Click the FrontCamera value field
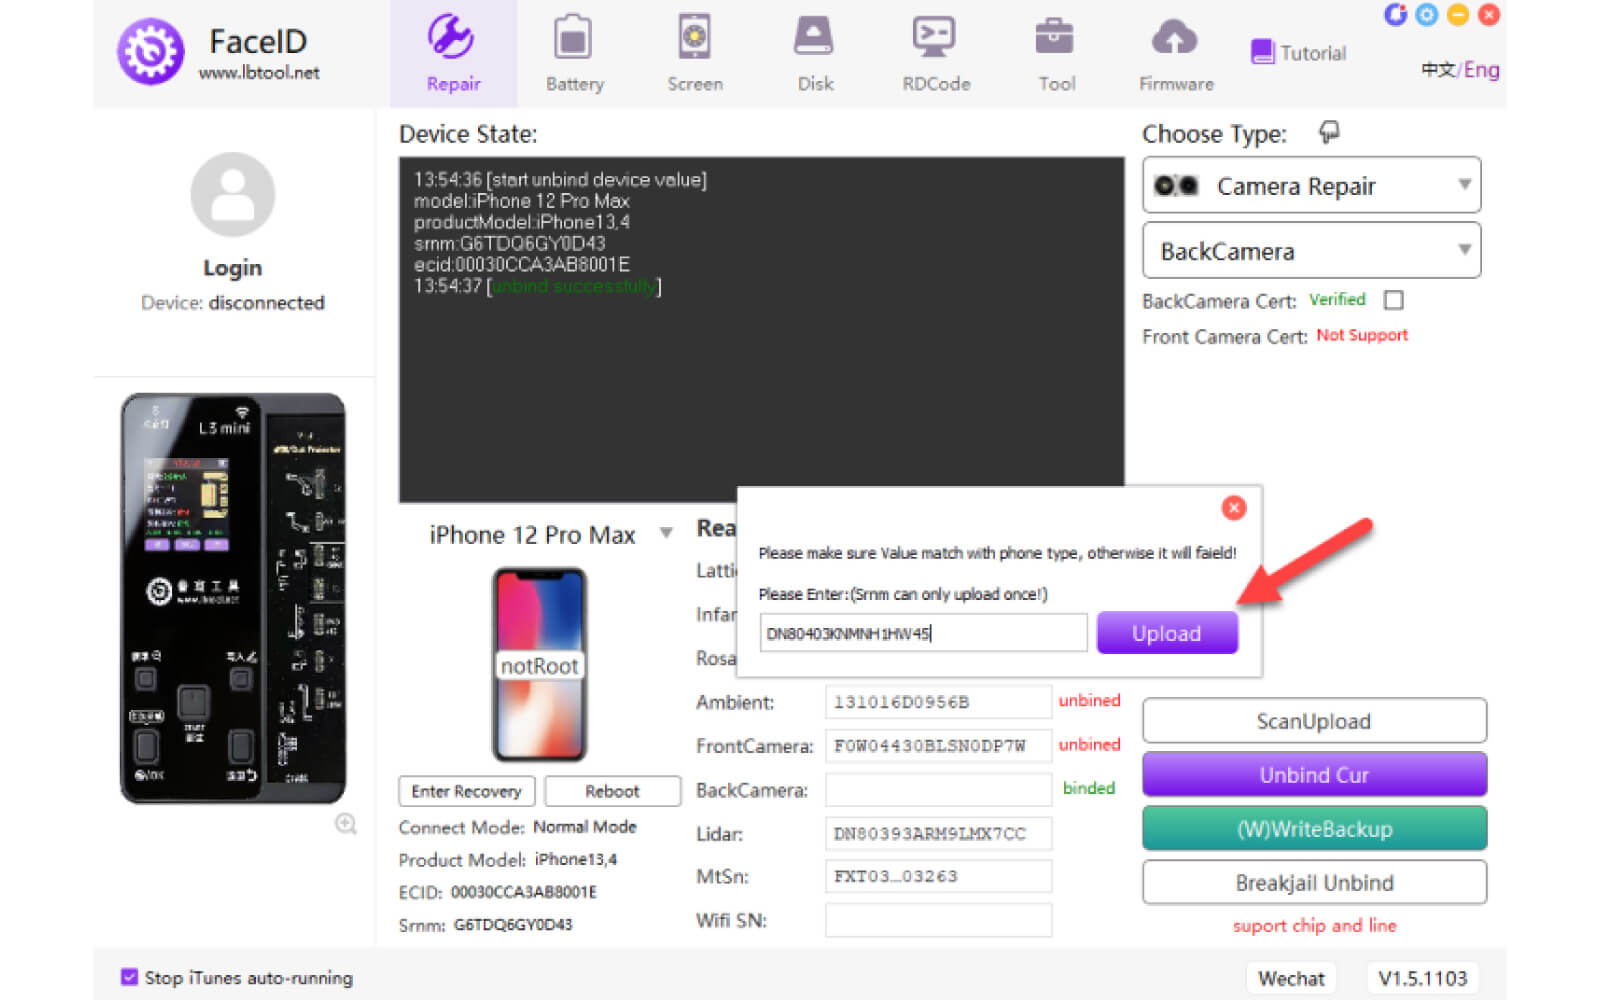The image size is (1600, 1000). [938, 746]
